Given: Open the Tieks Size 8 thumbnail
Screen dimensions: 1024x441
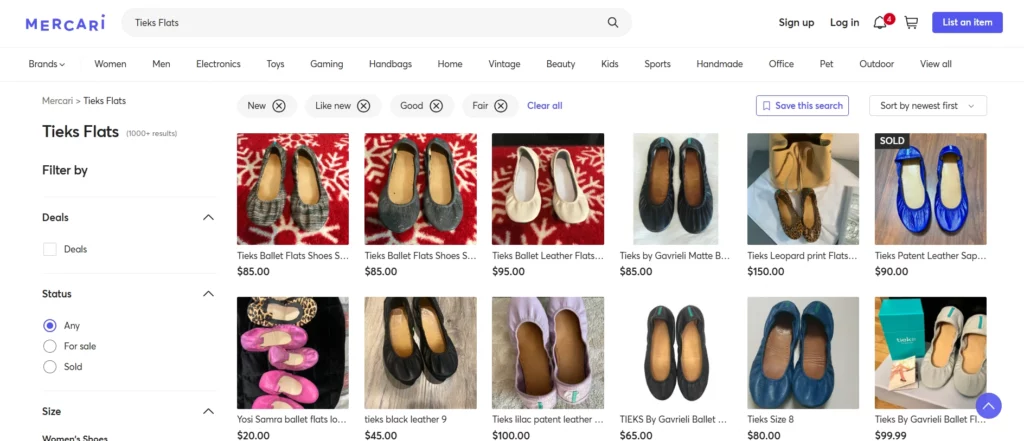Looking at the screenshot, I should 803,353.
